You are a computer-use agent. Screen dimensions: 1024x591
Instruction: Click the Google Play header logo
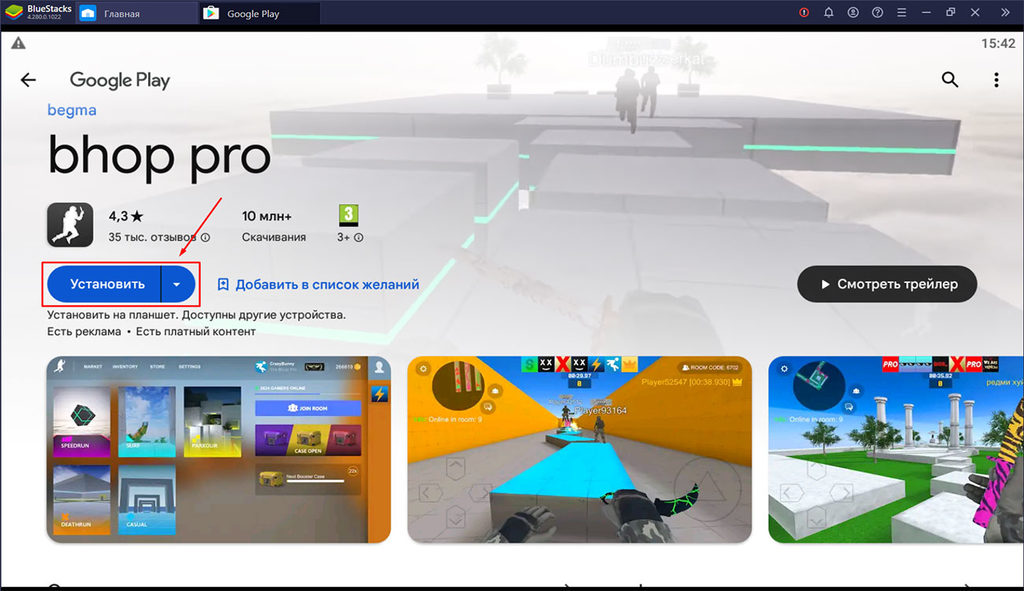pos(120,80)
